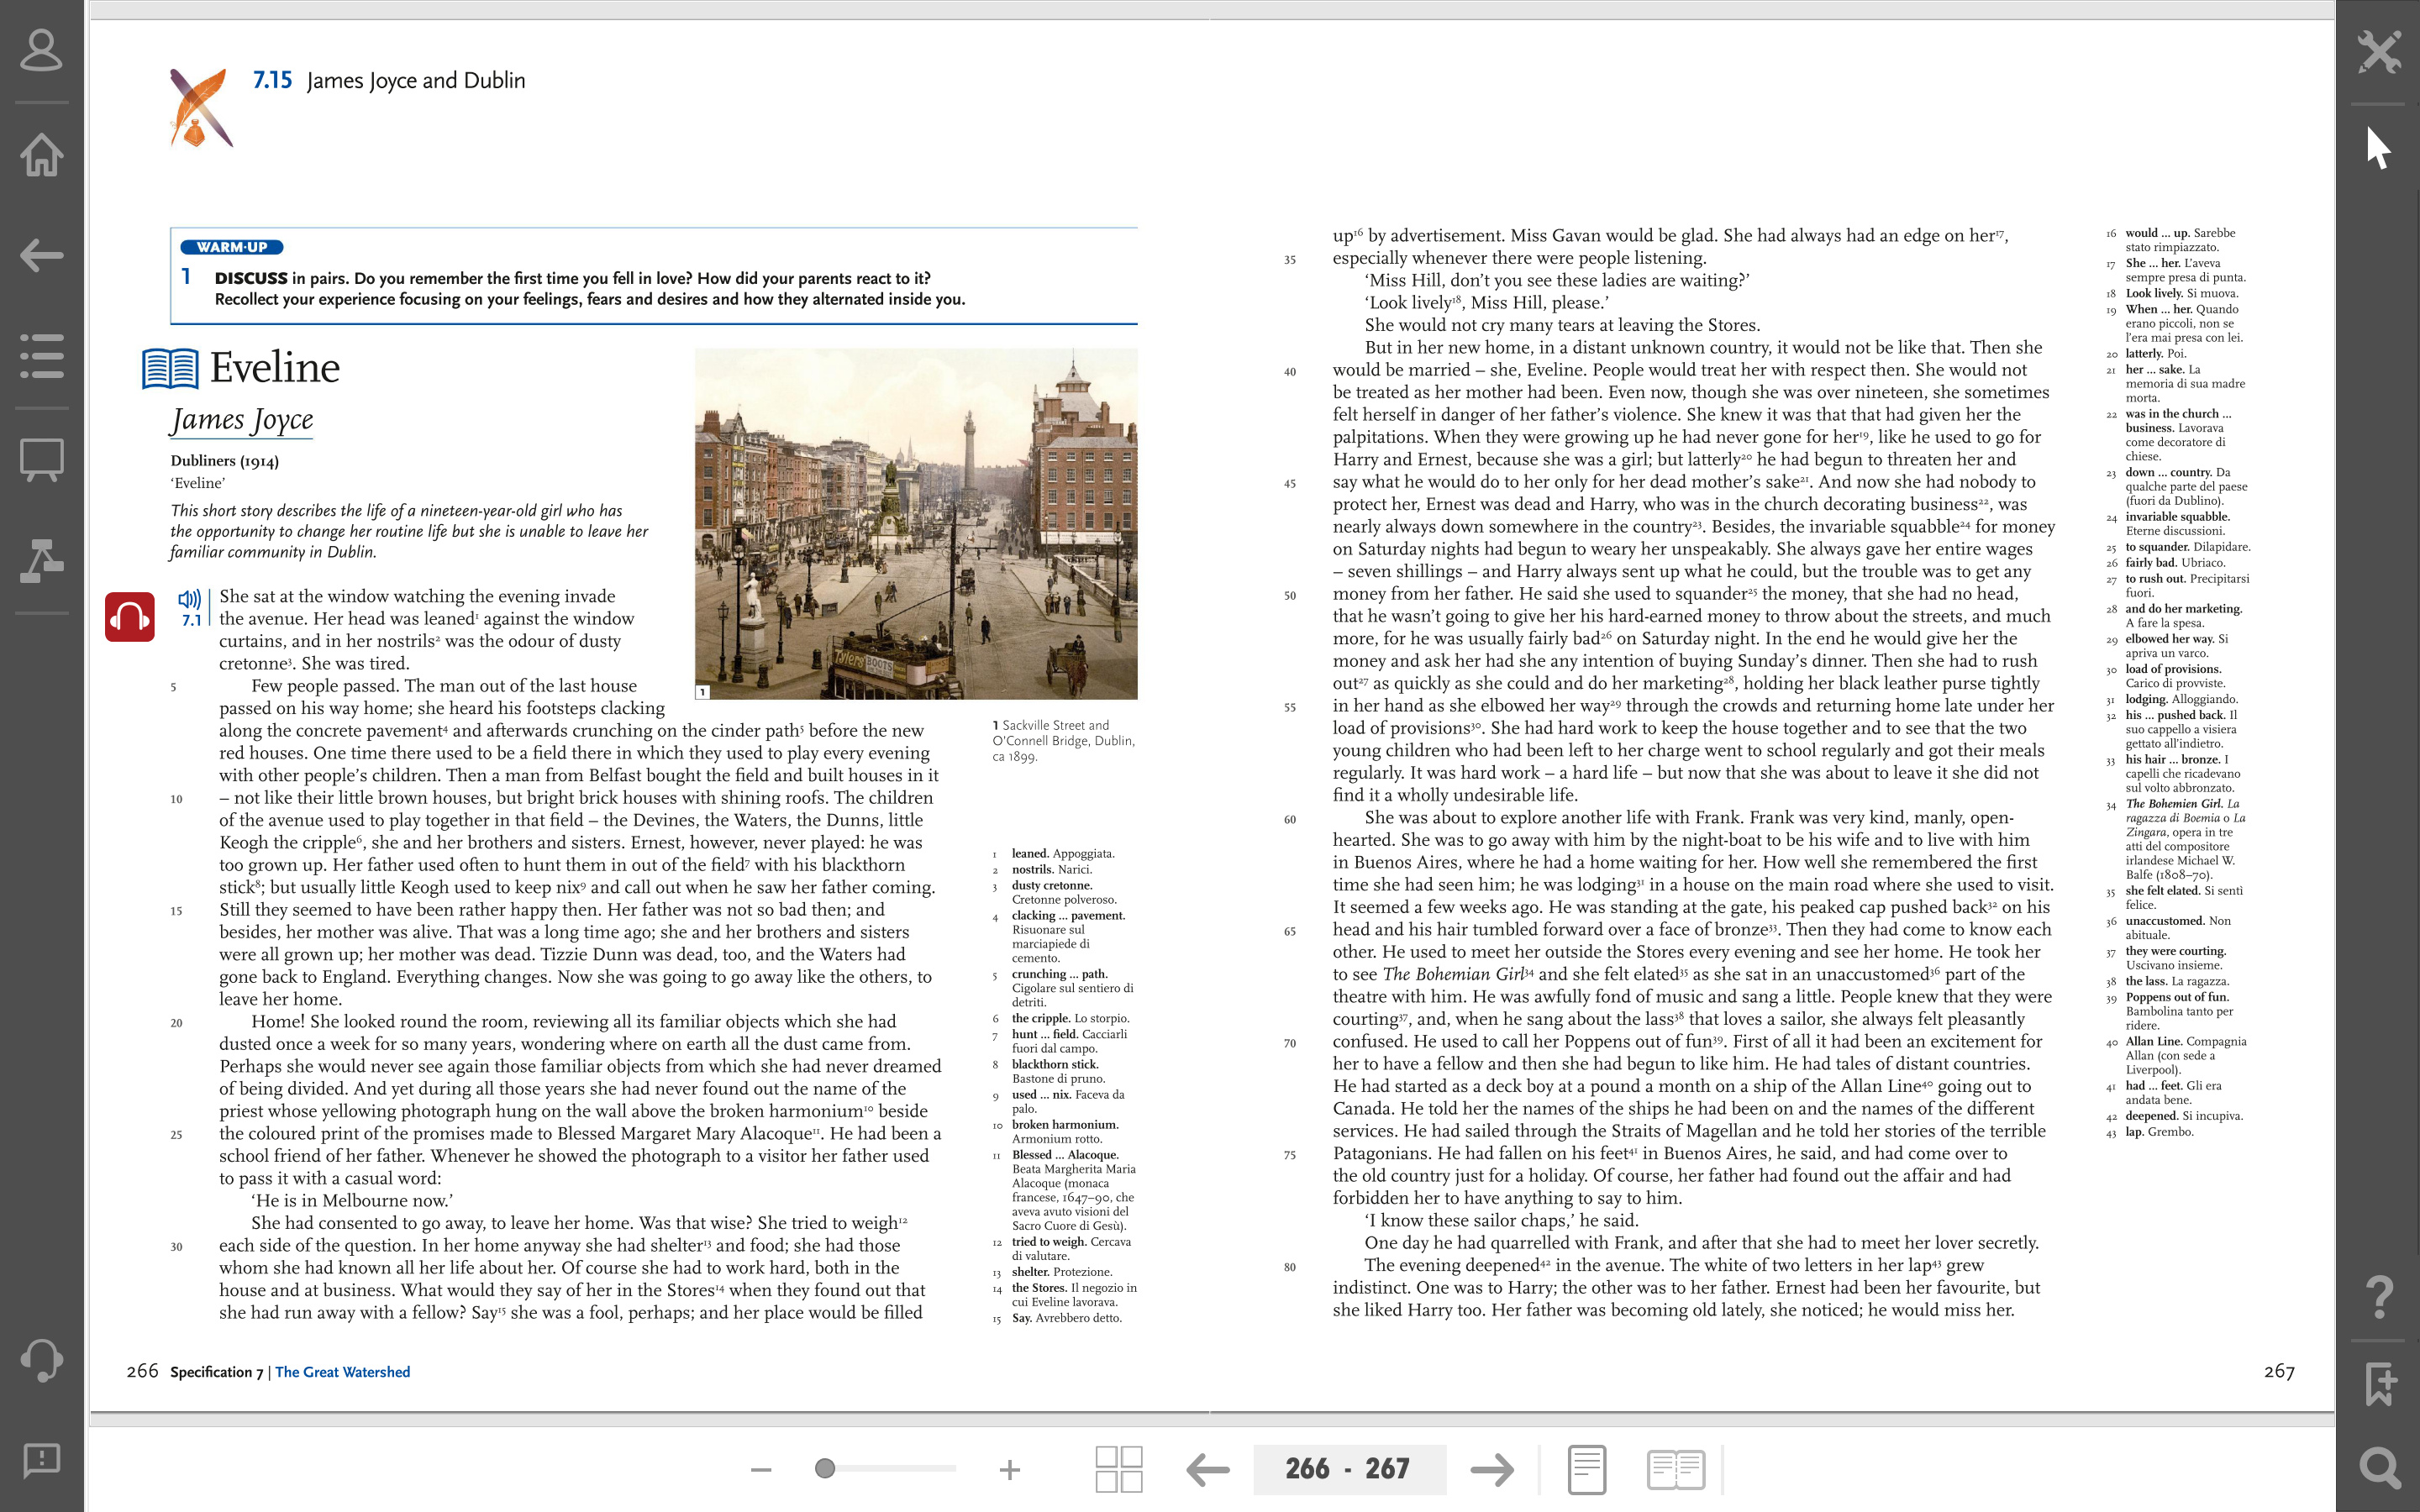Open the tools wrench icon
This screenshot has height=1512, width=2420.
point(2379,52)
